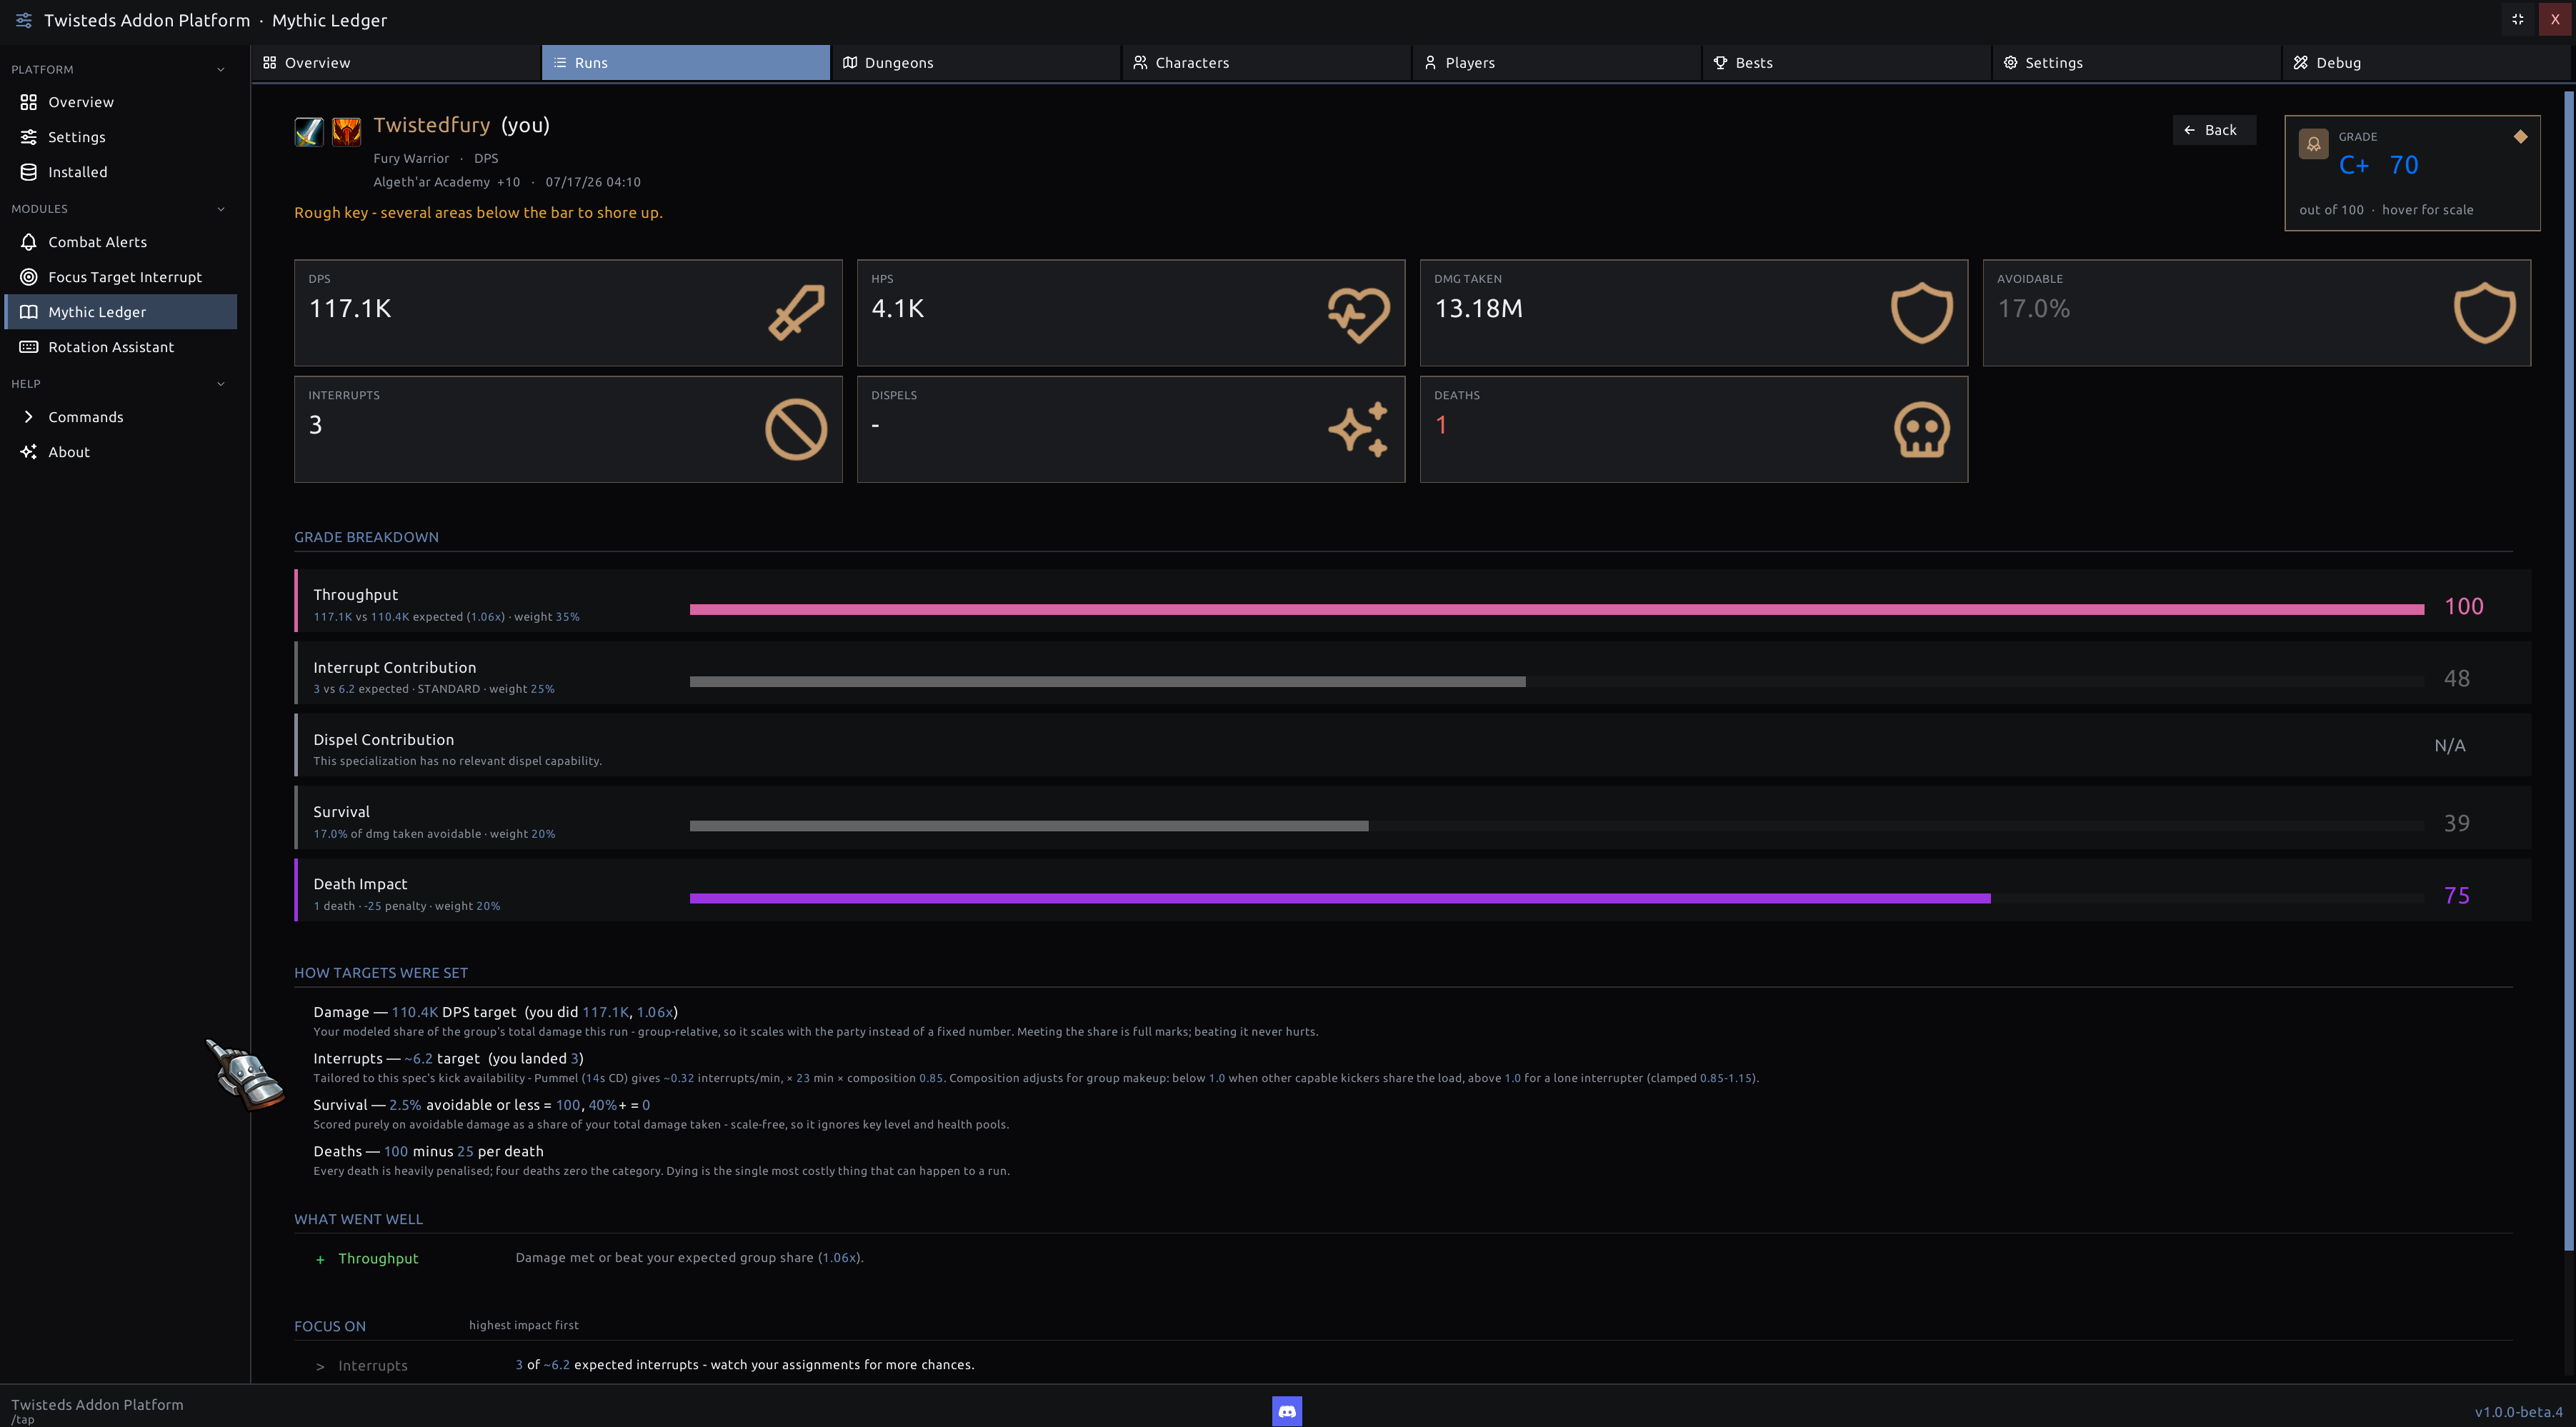Click the keyboard icon for Rotation Assistant
Image resolution: width=2576 pixels, height=1427 pixels.
click(29, 347)
